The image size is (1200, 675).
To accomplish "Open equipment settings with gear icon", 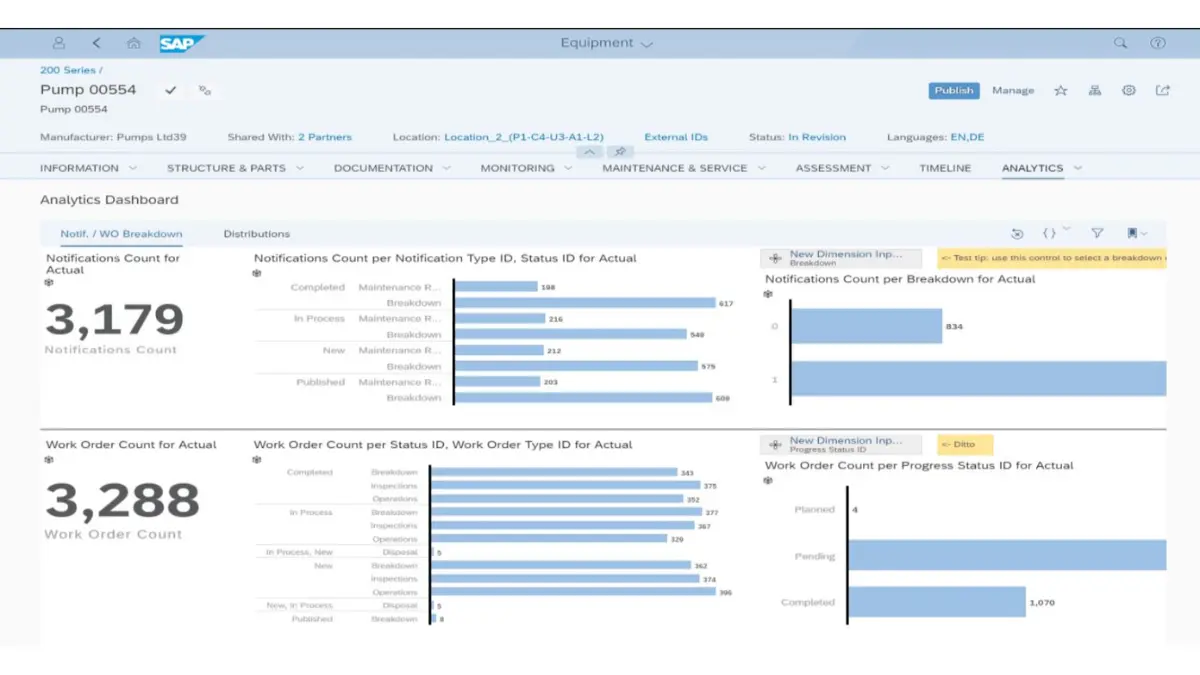I will click(x=1128, y=90).
